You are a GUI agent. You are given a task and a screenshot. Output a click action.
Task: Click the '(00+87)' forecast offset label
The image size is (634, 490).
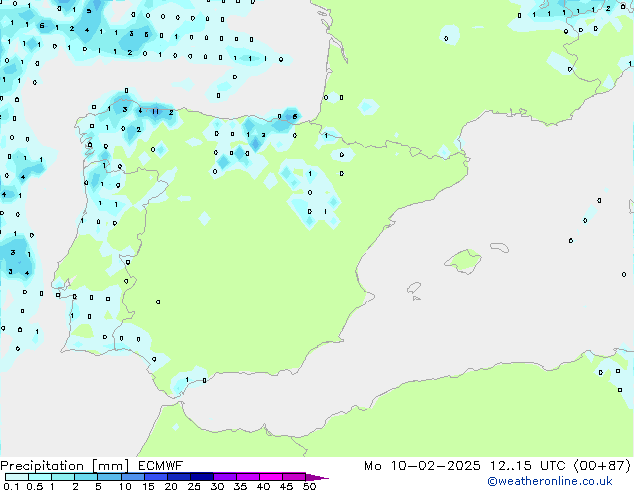[602, 466]
